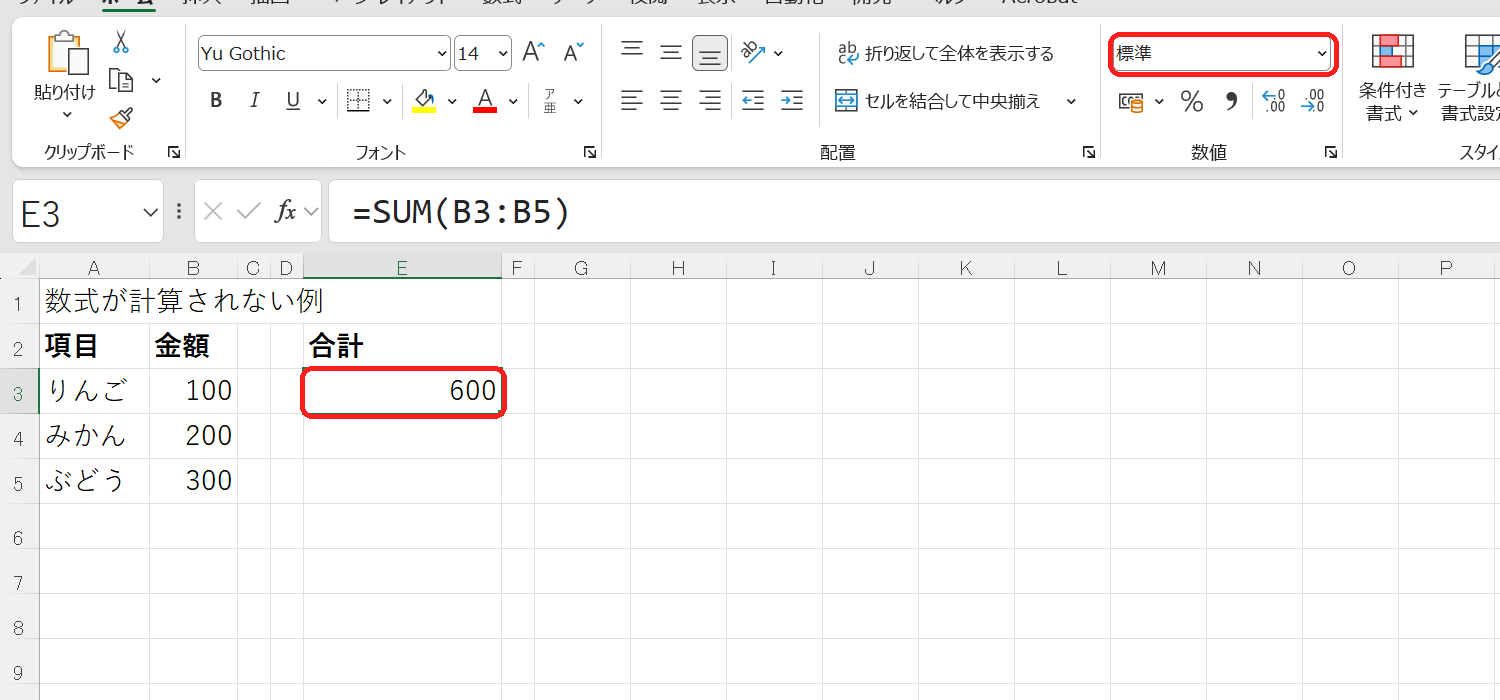Open the merge cells dropdown arrow

point(1071,101)
